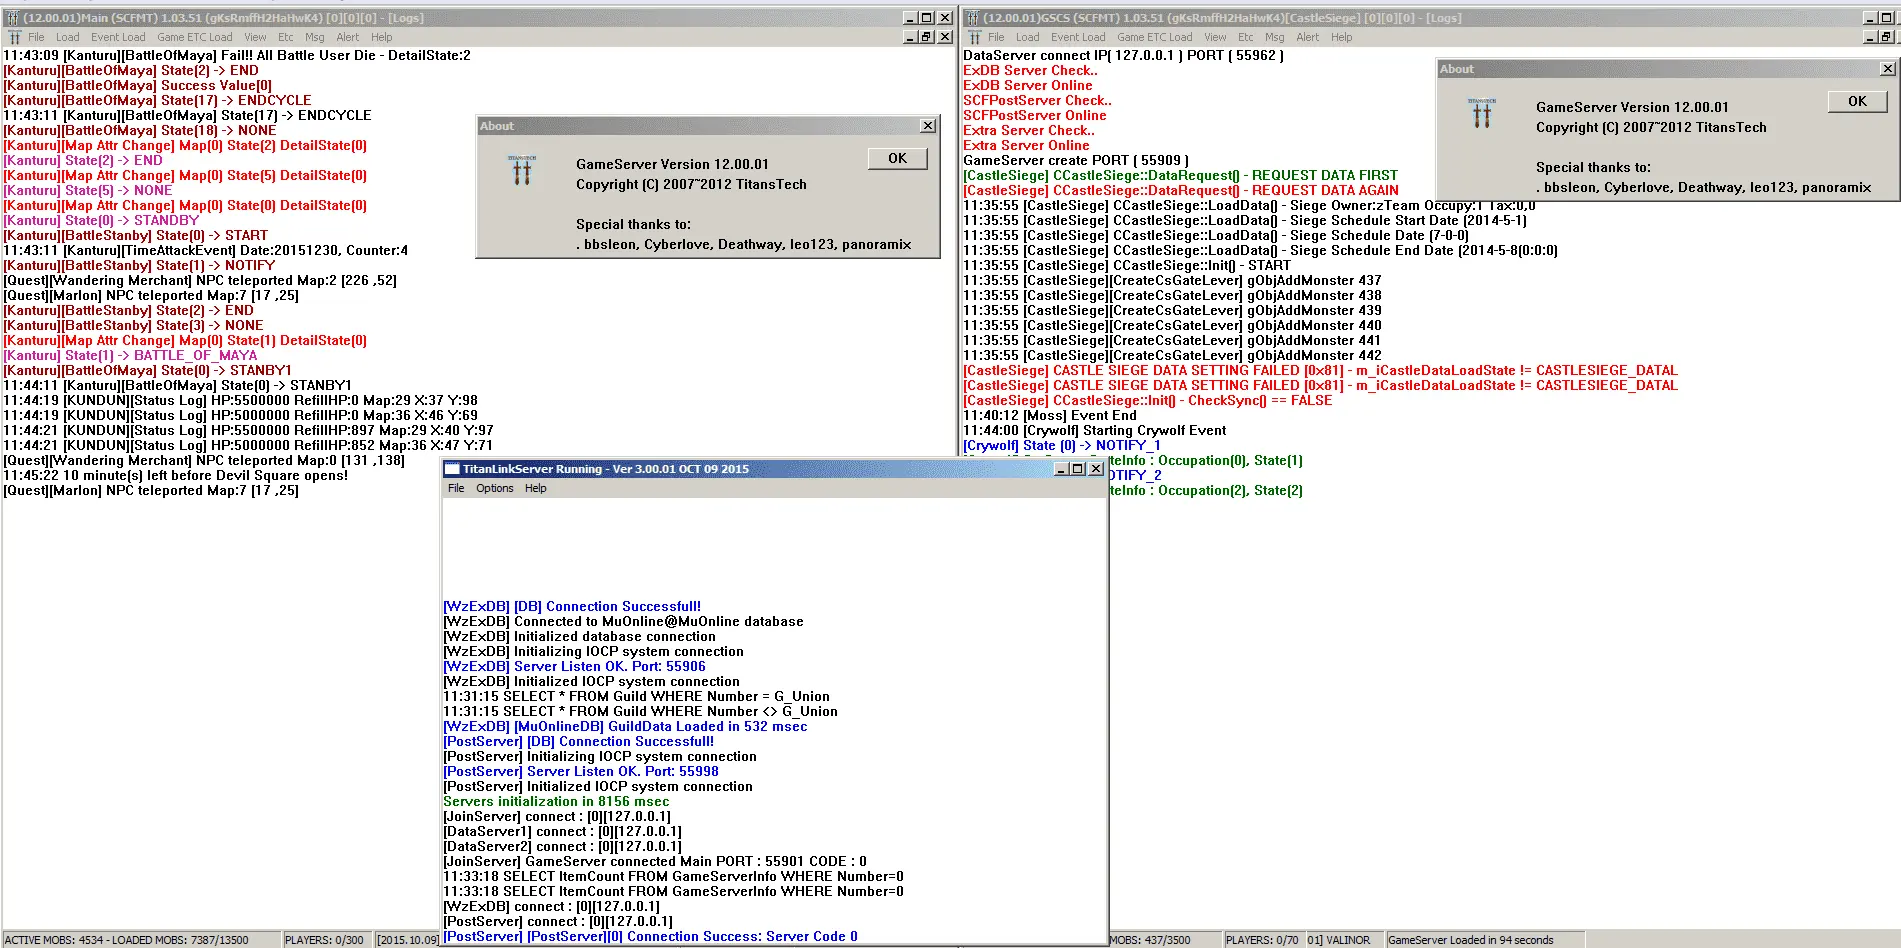Image resolution: width=1901 pixels, height=948 pixels.
Task: Open Game ETC Load menu in Main window
Action: click(x=195, y=37)
